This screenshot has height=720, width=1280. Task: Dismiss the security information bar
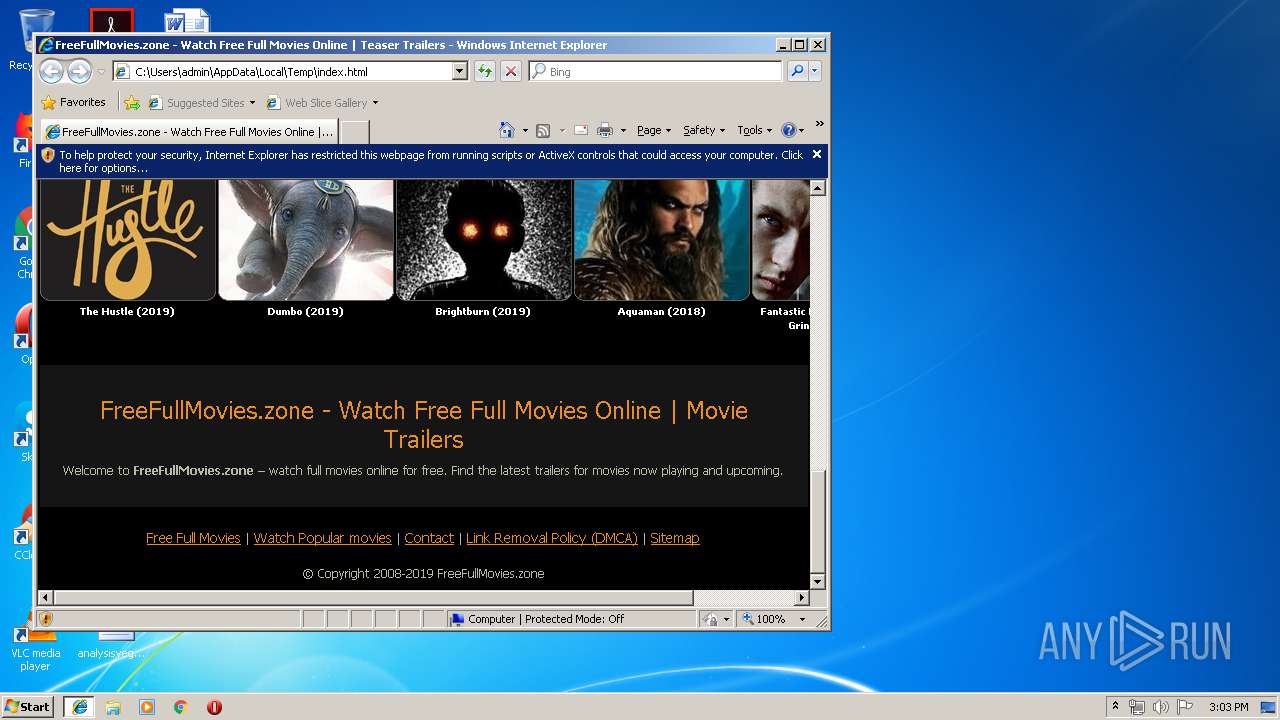[817, 154]
